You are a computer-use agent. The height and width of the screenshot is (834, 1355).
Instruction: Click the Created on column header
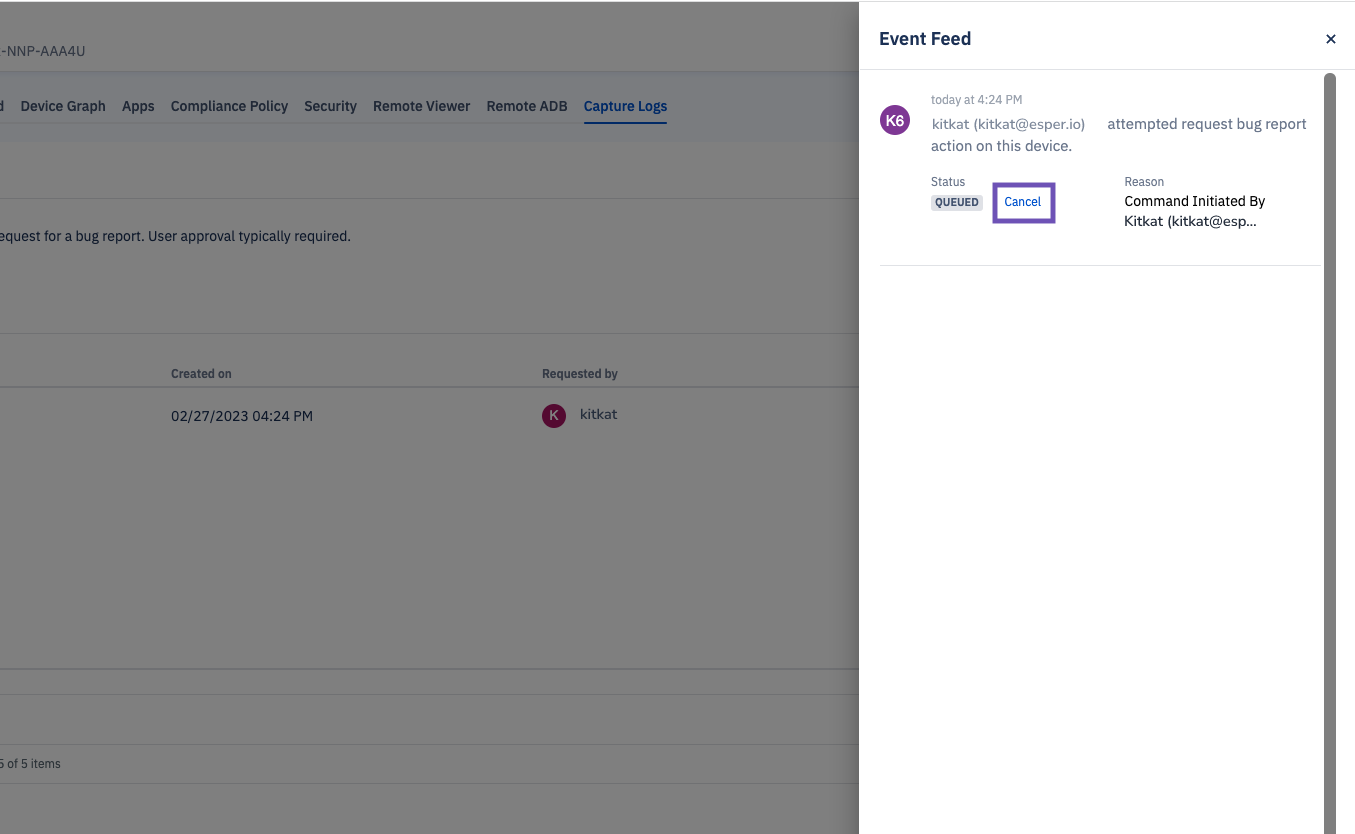201,374
